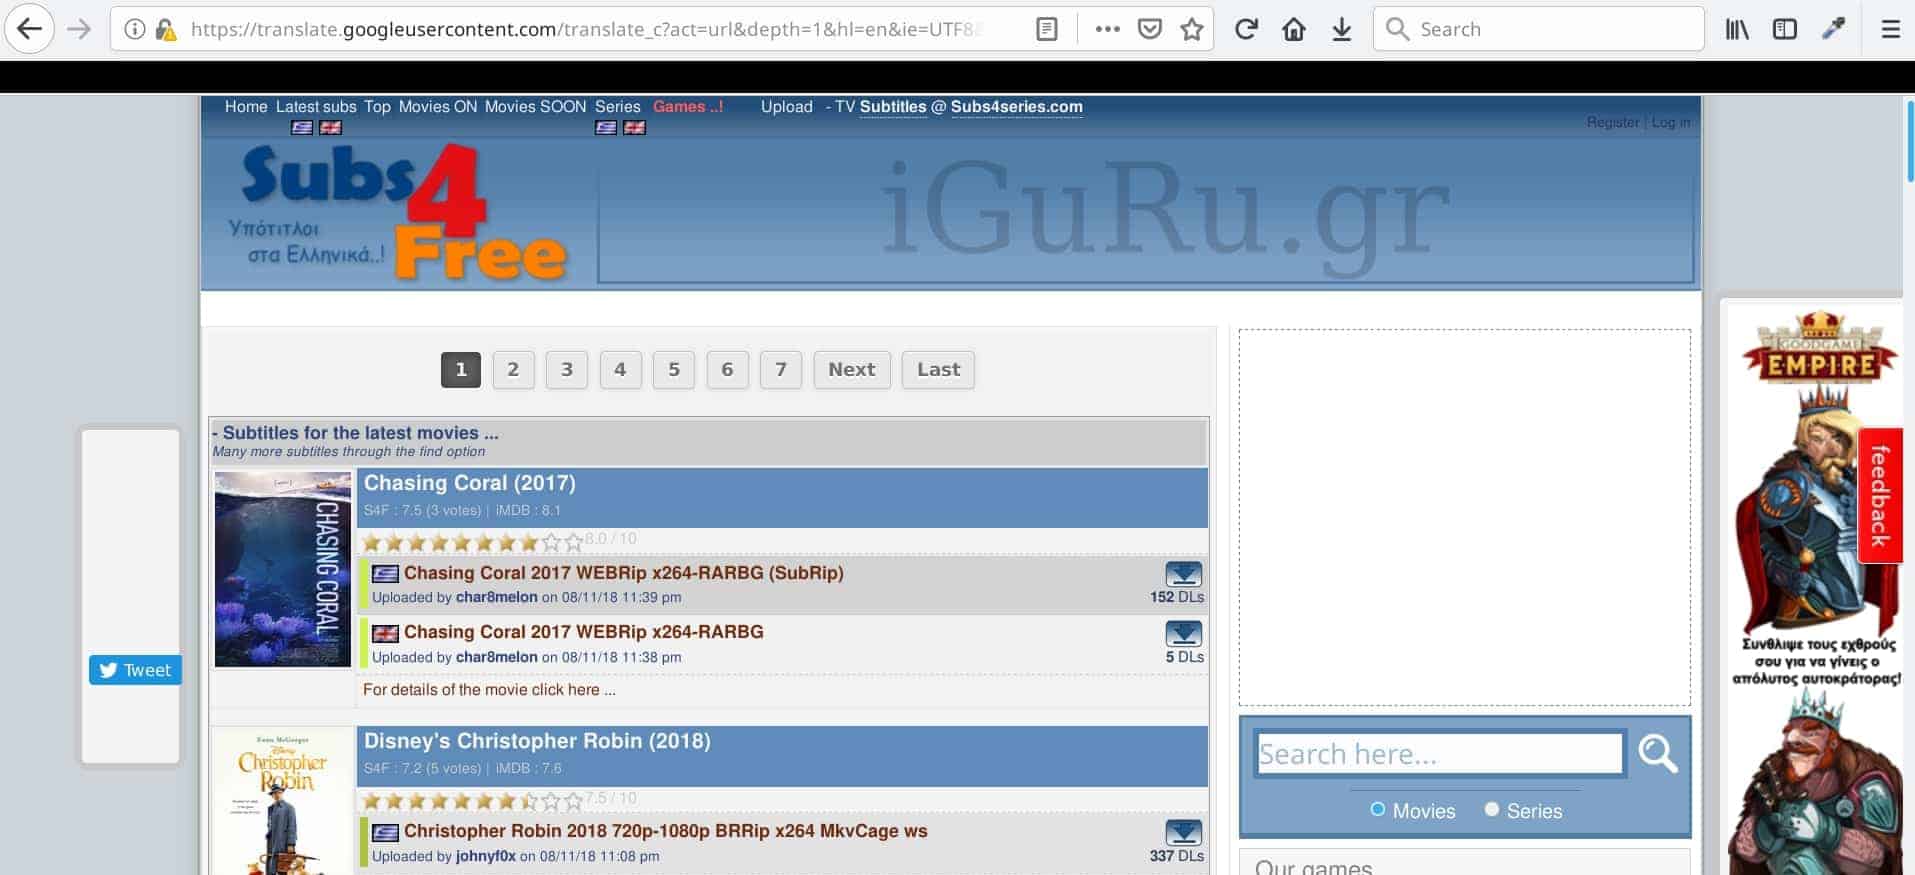Open the Home menu item
The image size is (1915, 875).
point(246,107)
